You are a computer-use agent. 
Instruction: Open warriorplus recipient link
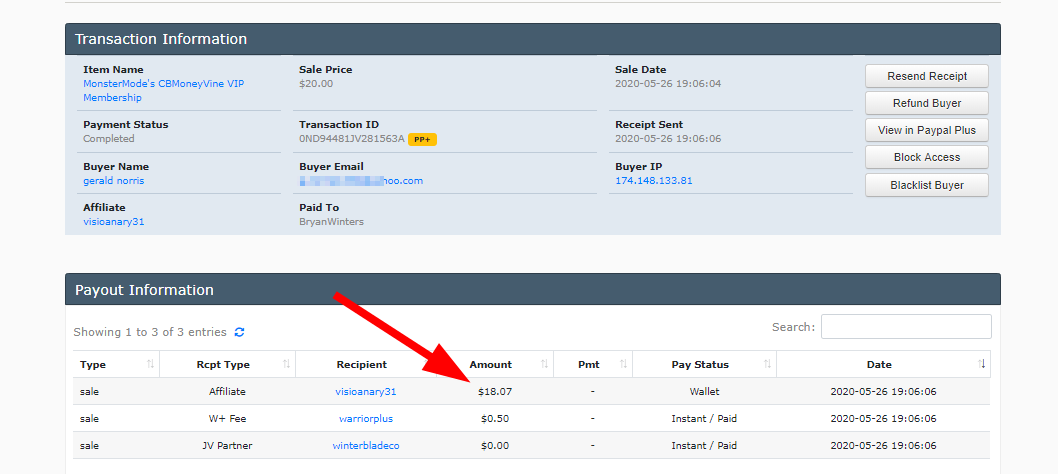pyautogui.click(x=365, y=419)
